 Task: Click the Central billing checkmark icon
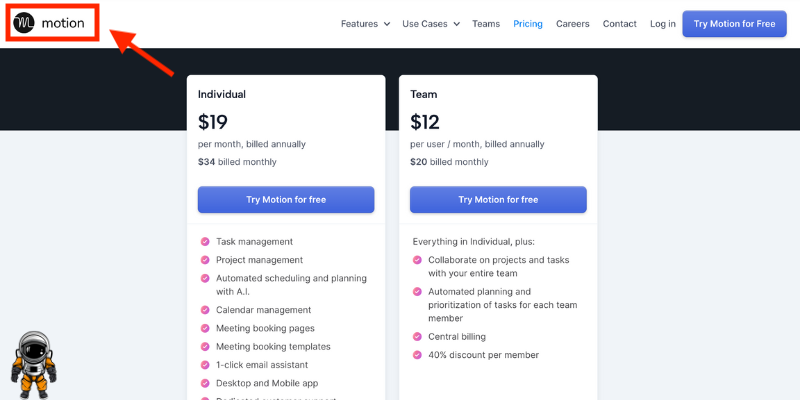tap(417, 337)
